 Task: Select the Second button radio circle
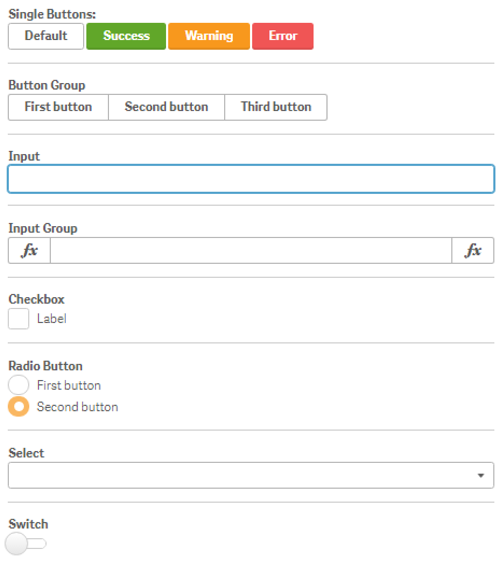click(x=19, y=407)
